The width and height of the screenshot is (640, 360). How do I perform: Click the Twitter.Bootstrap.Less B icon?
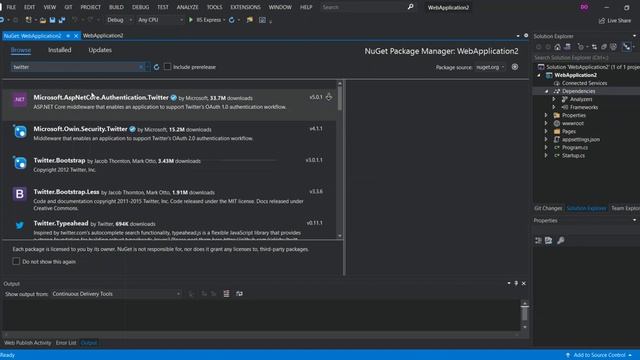tap(20, 194)
